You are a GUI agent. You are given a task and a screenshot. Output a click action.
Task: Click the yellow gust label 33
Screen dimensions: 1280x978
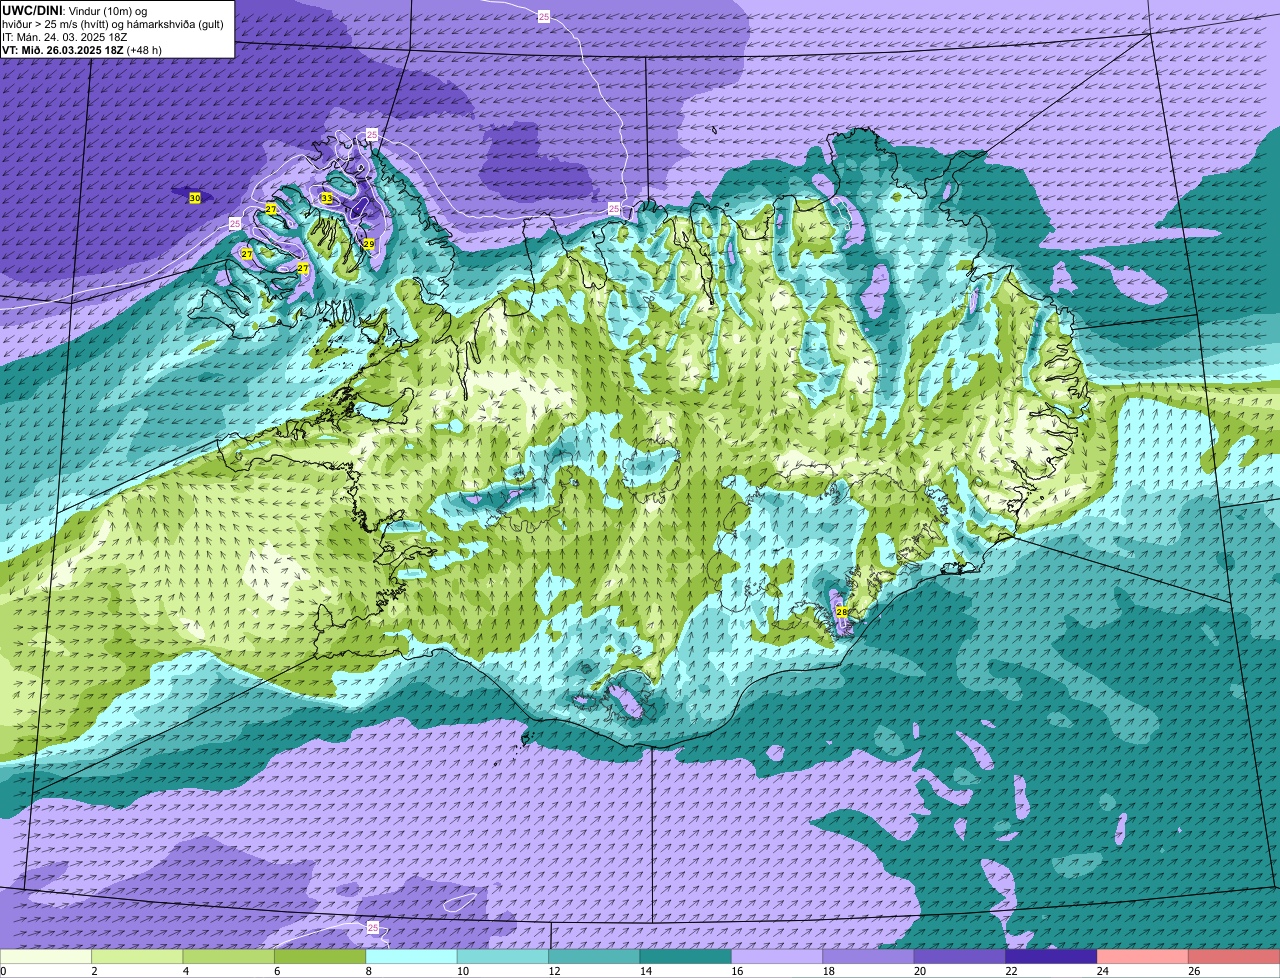326,199
